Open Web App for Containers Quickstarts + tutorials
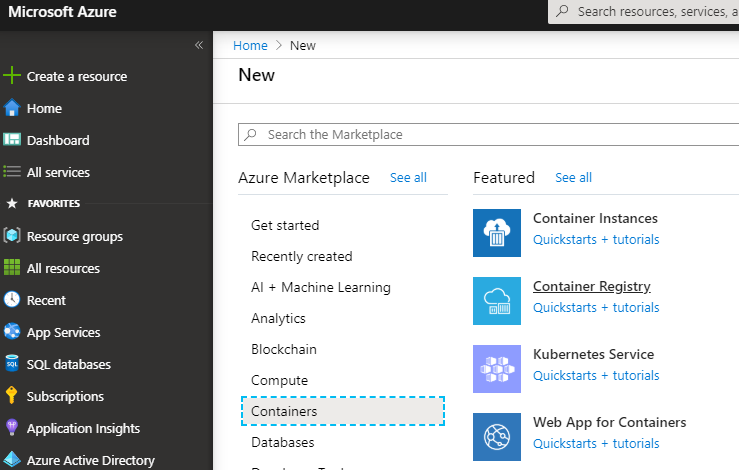 [596, 444]
